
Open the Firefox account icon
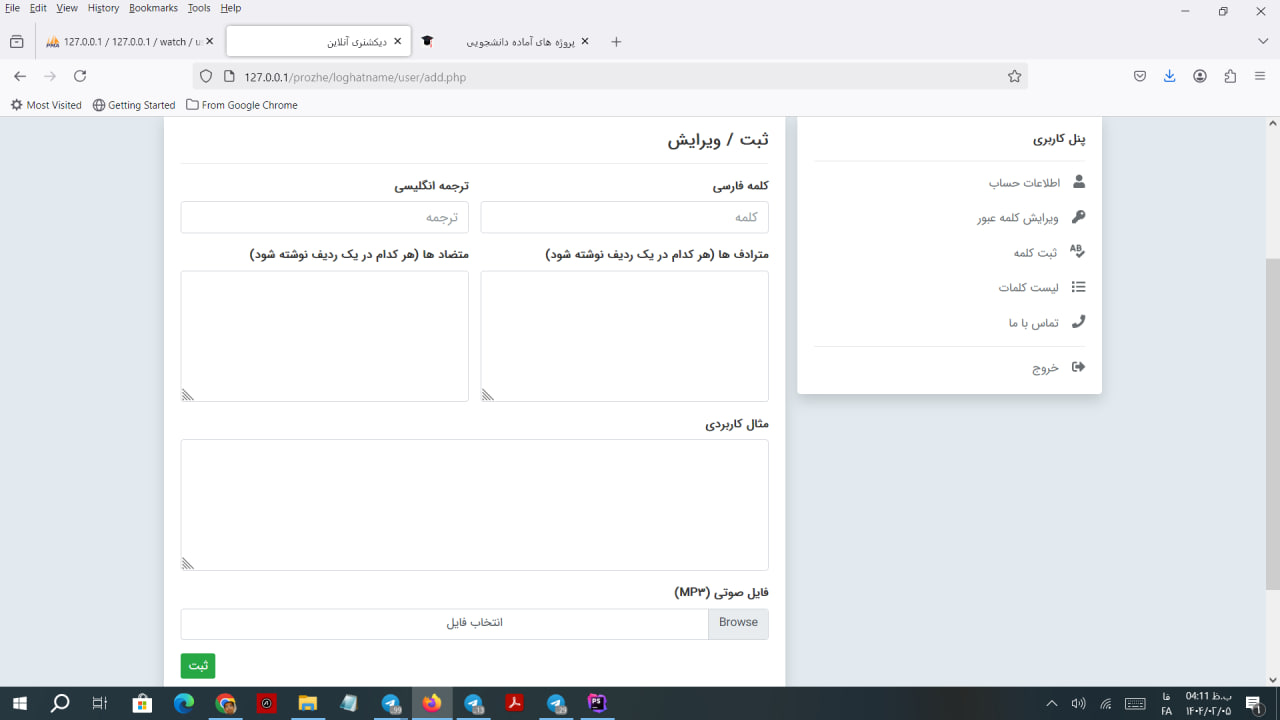click(x=1200, y=76)
